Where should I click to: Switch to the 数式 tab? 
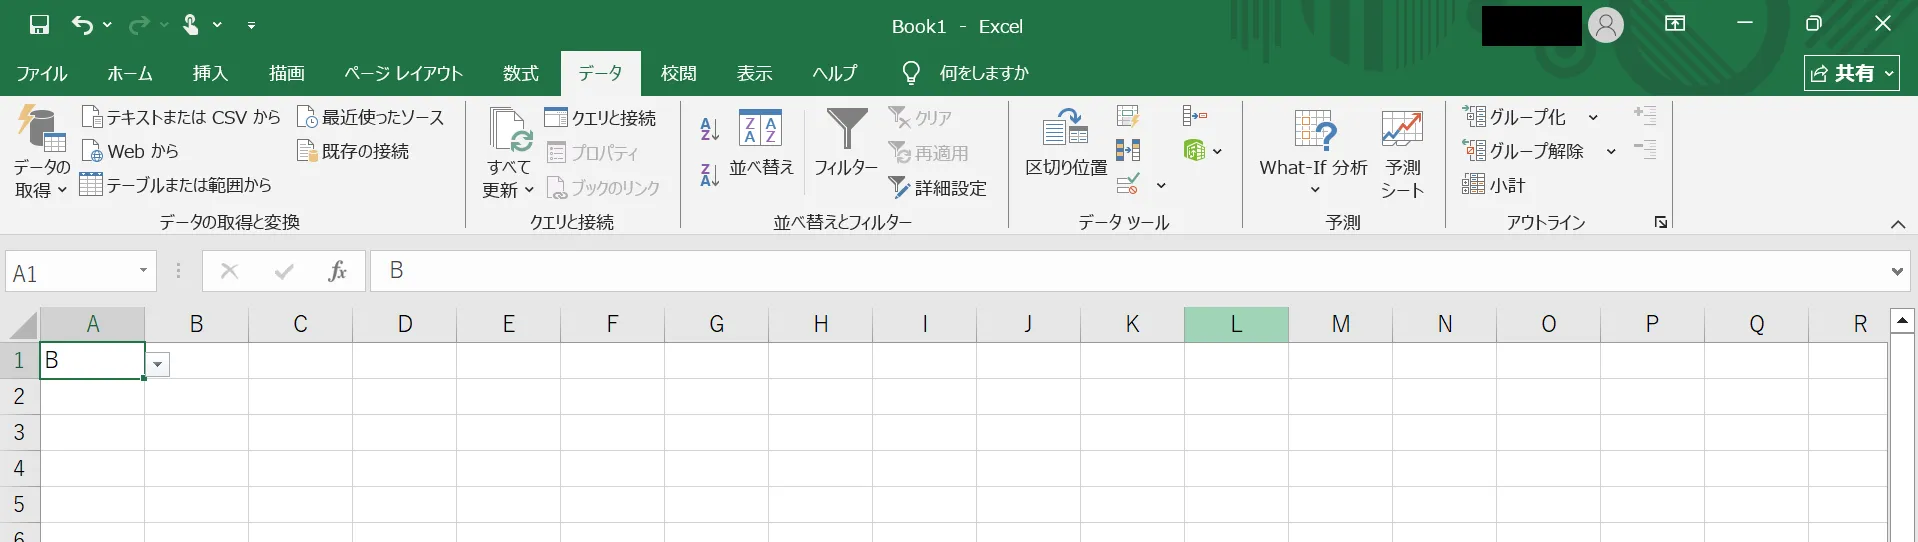tap(520, 74)
